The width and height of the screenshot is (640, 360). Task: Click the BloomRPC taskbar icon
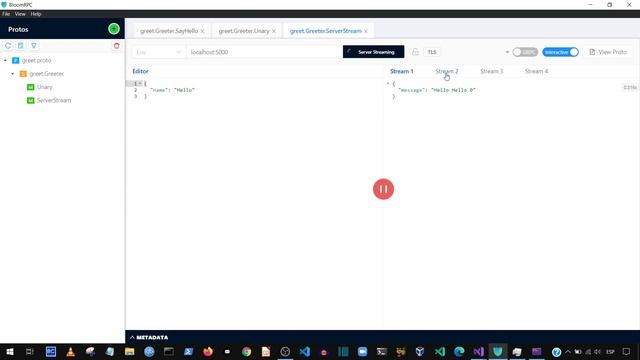tap(498, 351)
